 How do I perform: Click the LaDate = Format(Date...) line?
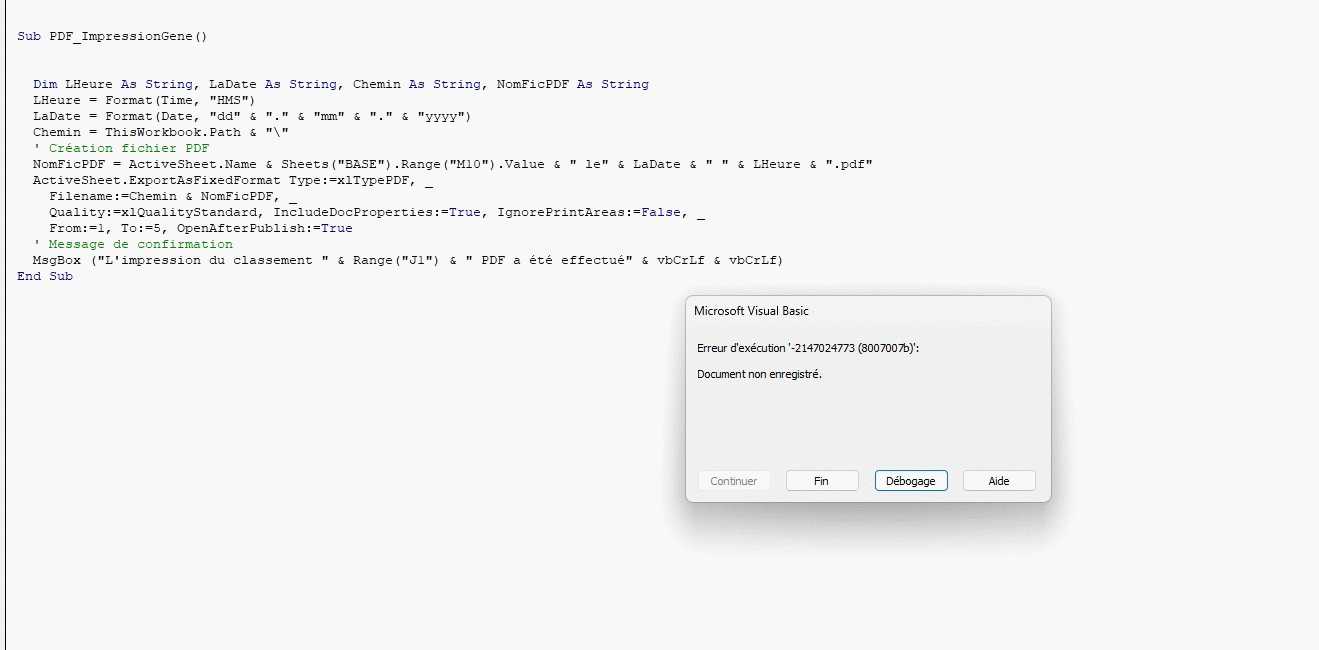(x=251, y=117)
